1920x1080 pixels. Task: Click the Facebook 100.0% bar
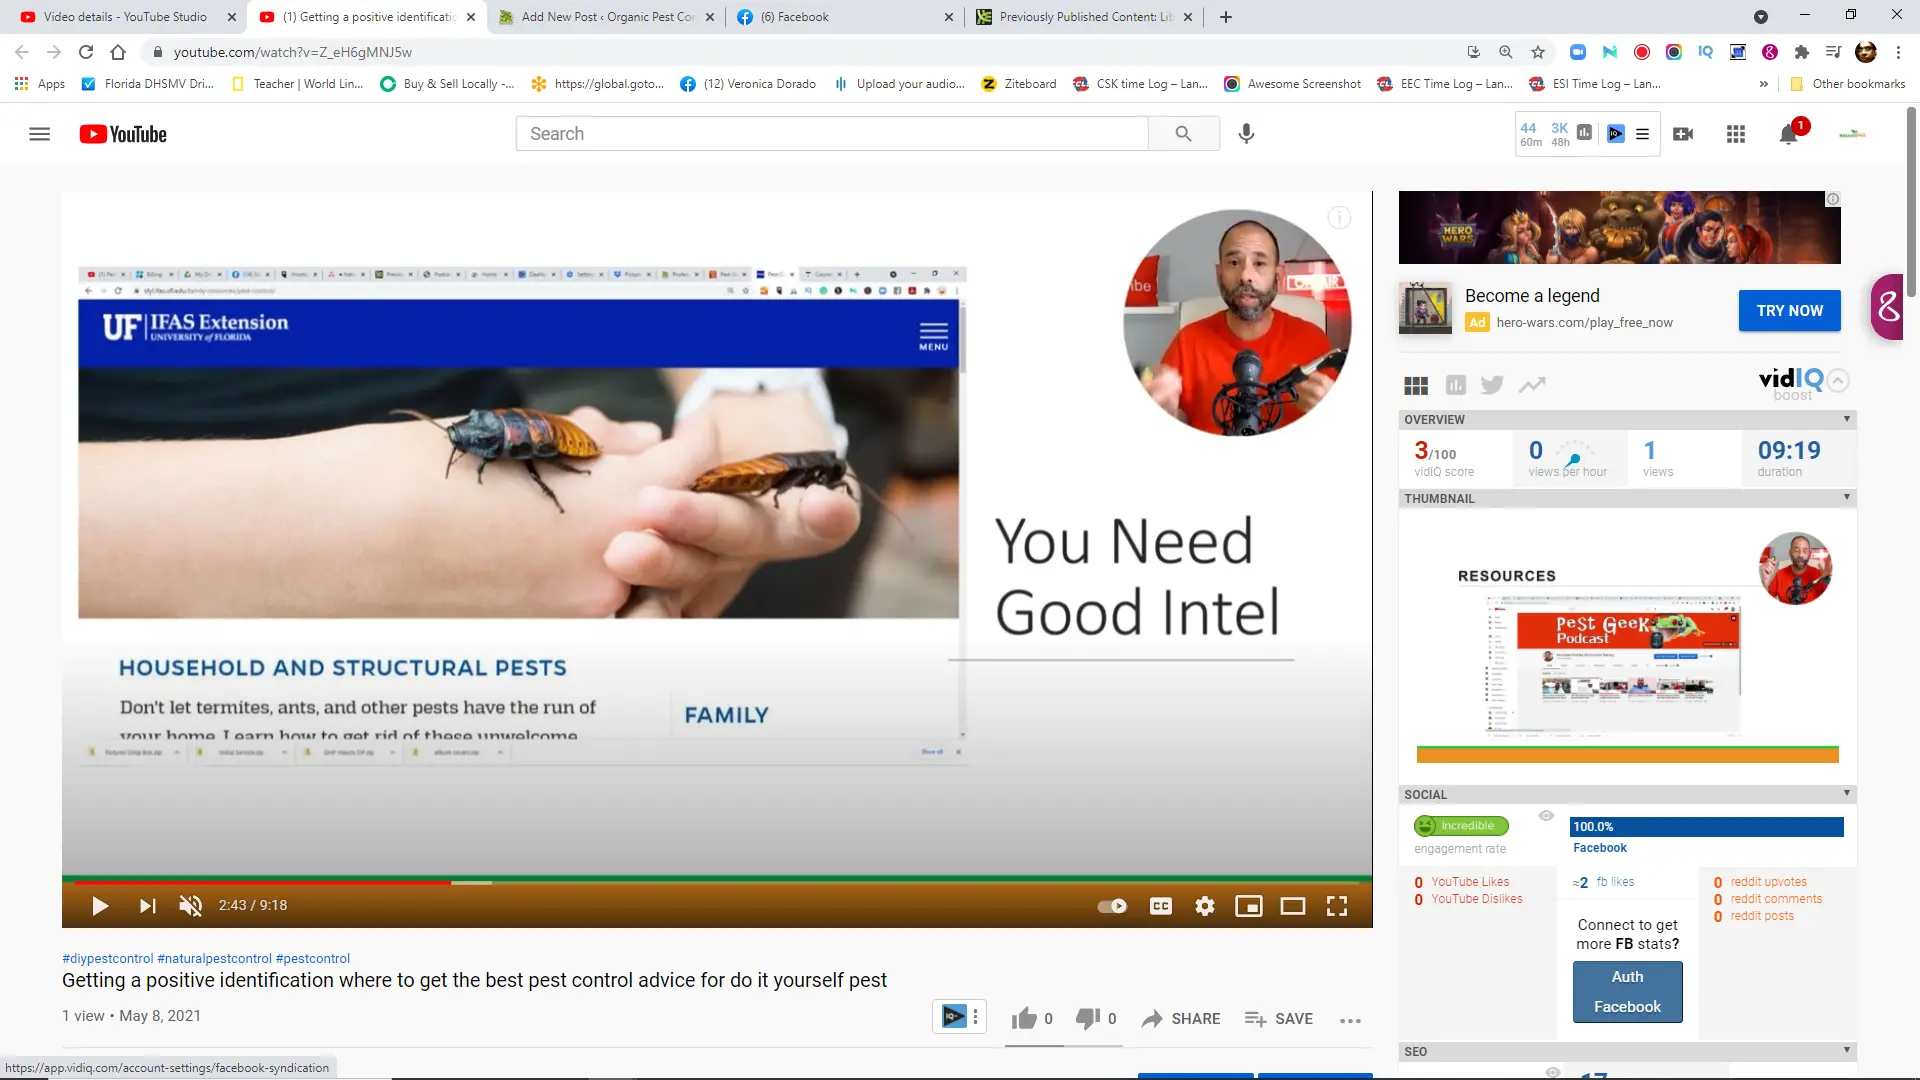(x=1706, y=827)
